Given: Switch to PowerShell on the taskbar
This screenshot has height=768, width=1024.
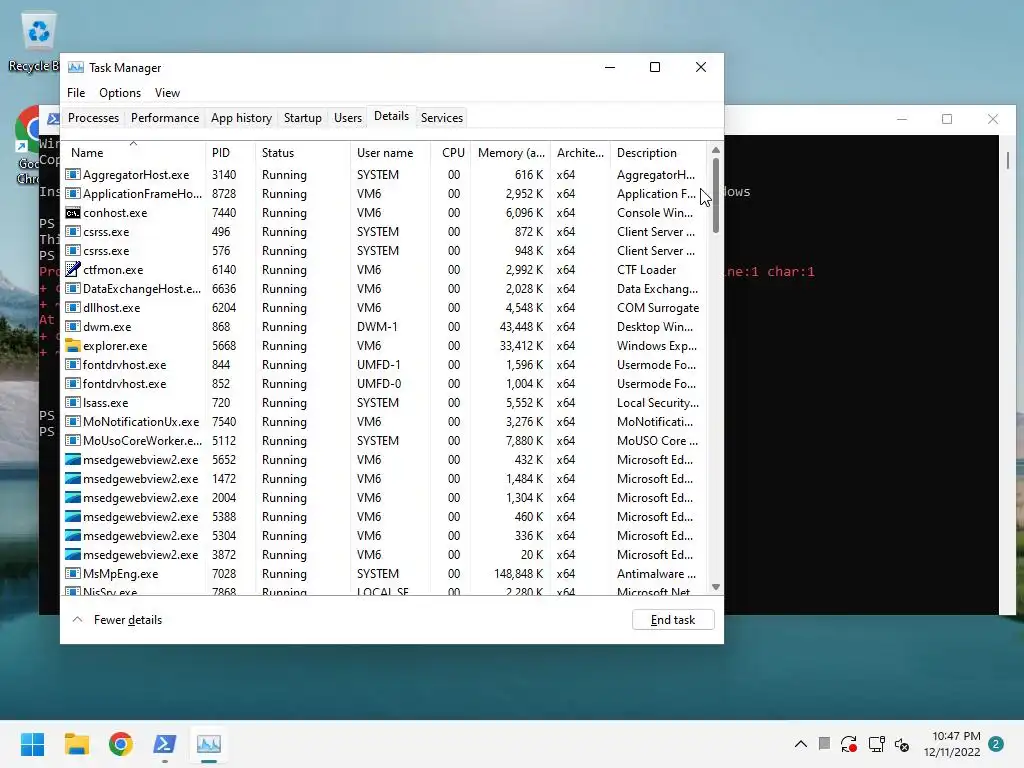Looking at the screenshot, I should click(165, 744).
